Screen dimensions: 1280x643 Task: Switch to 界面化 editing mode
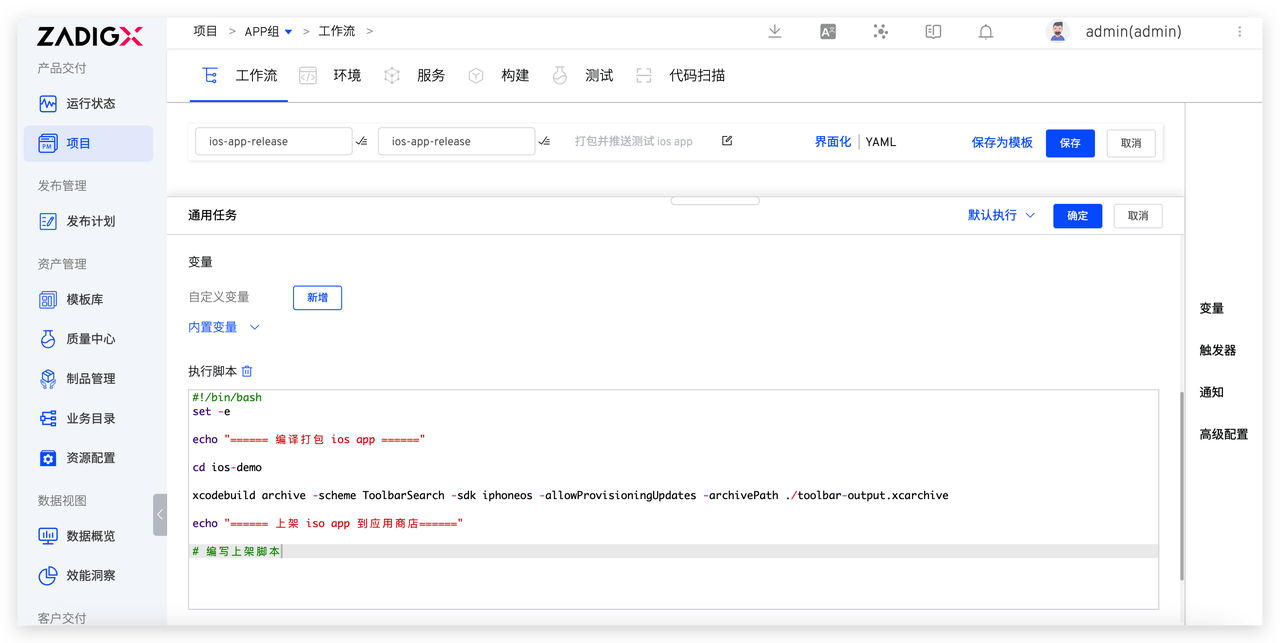point(832,142)
